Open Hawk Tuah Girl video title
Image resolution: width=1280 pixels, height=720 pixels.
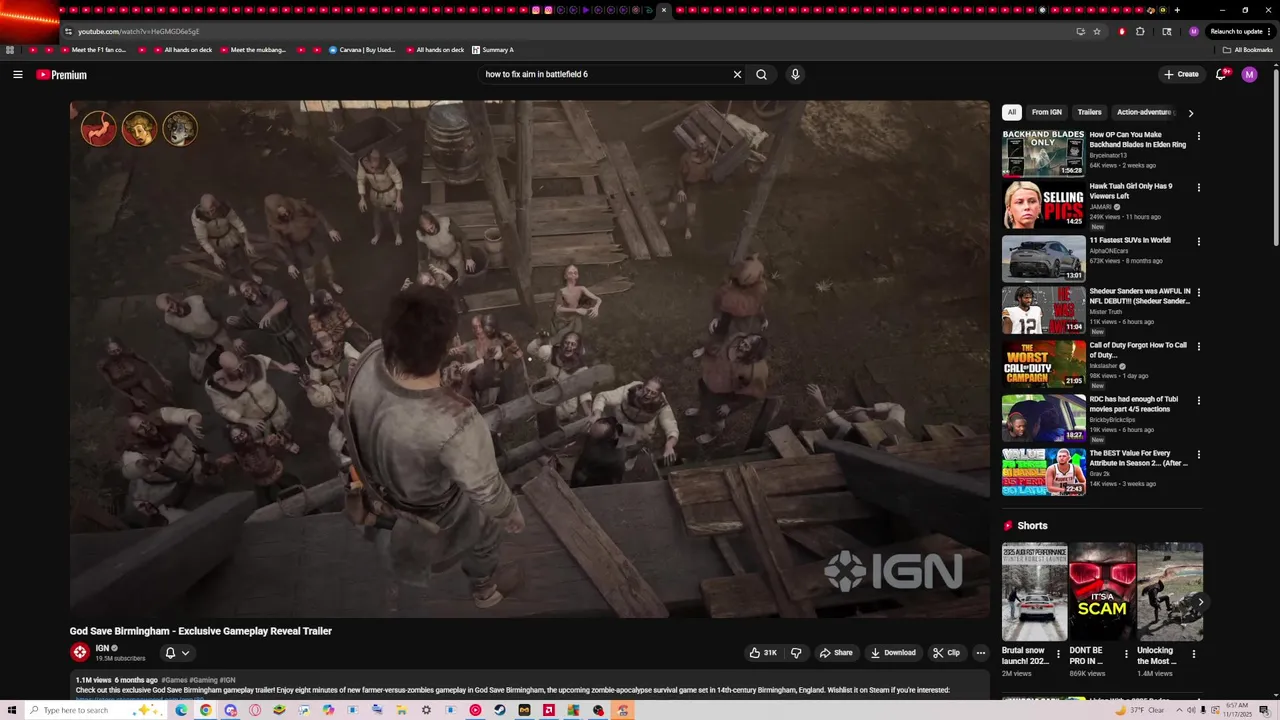[x=1130, y=191]
